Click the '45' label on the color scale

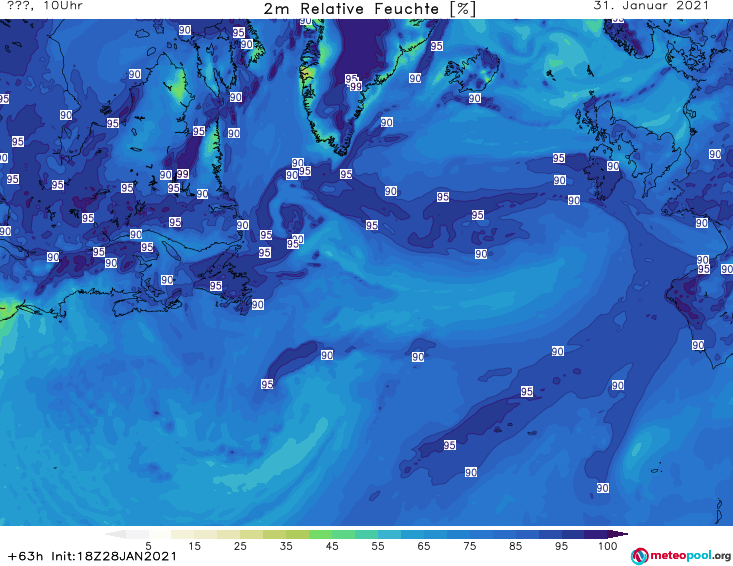click(x=331, y=546)
